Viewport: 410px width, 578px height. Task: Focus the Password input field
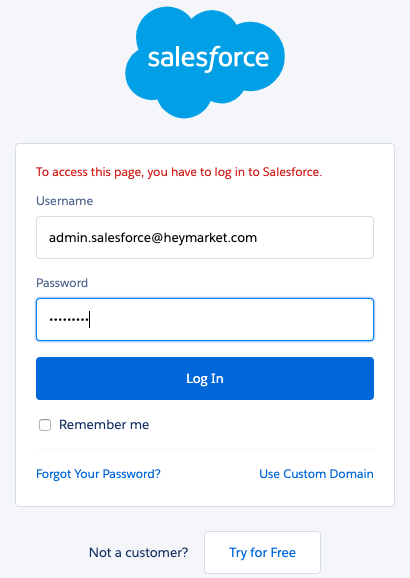[x=205, y=319]
